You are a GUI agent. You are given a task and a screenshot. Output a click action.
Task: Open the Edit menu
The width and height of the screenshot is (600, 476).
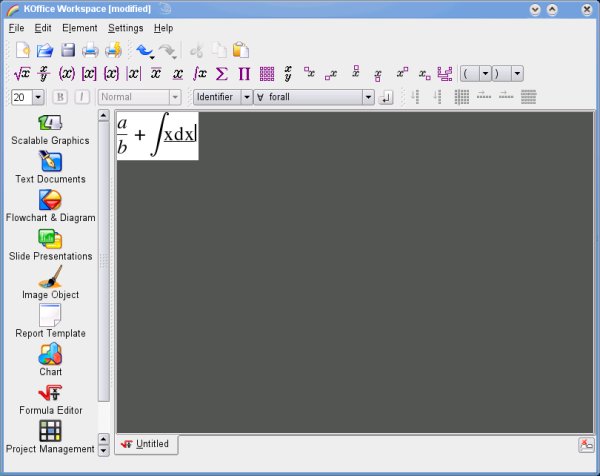[x=43, y=28]
